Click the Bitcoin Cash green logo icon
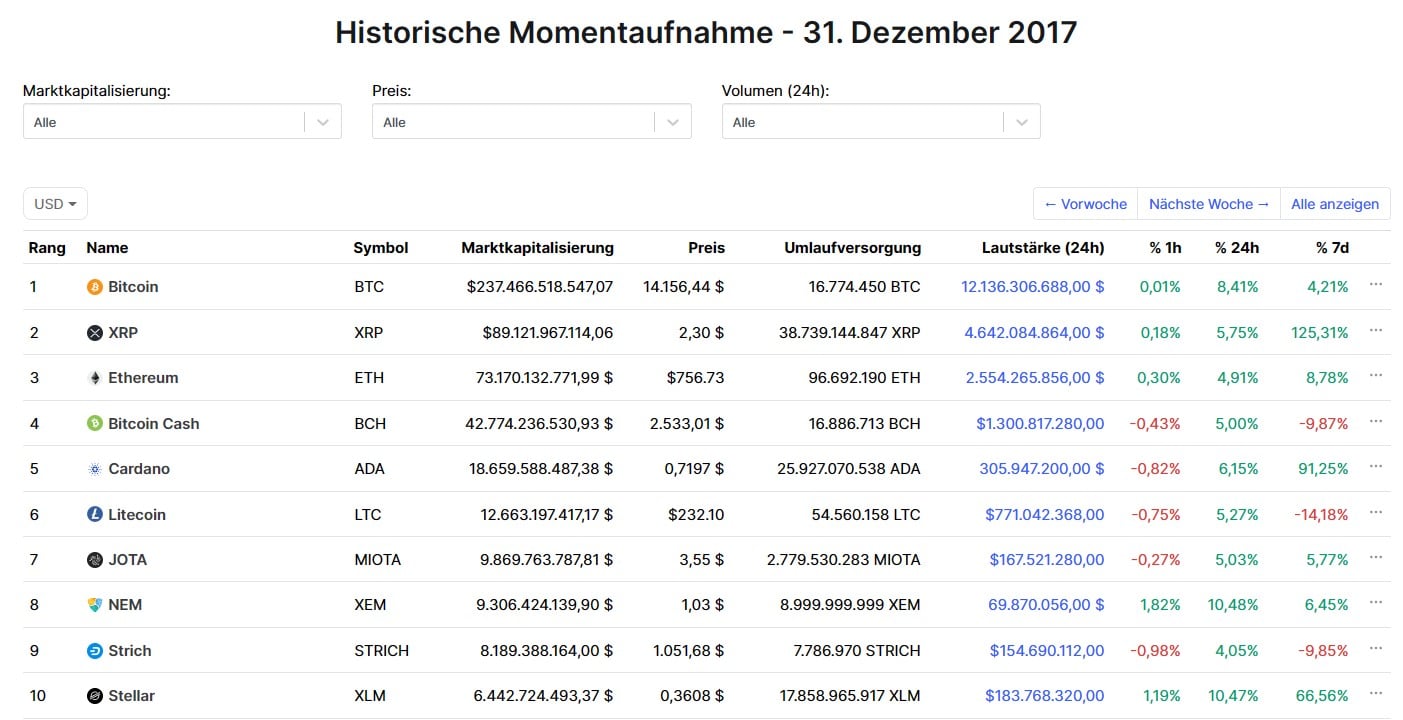Viewport: 1403px width, 720px height. pyautogui.click(x=95, y=424)
